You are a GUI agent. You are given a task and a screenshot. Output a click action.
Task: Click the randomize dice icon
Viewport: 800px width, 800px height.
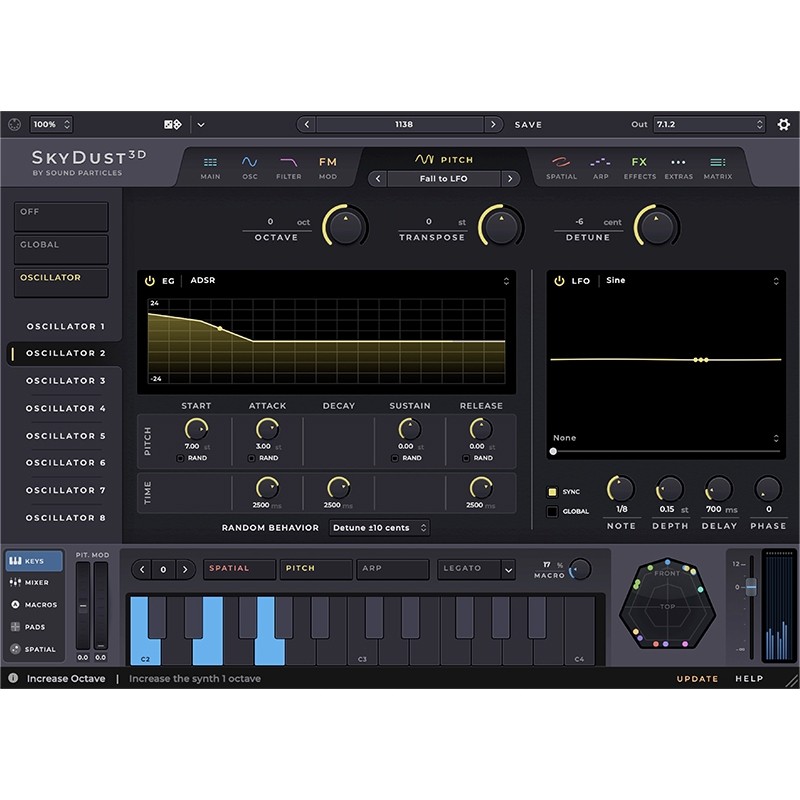(x=172, y=124)
